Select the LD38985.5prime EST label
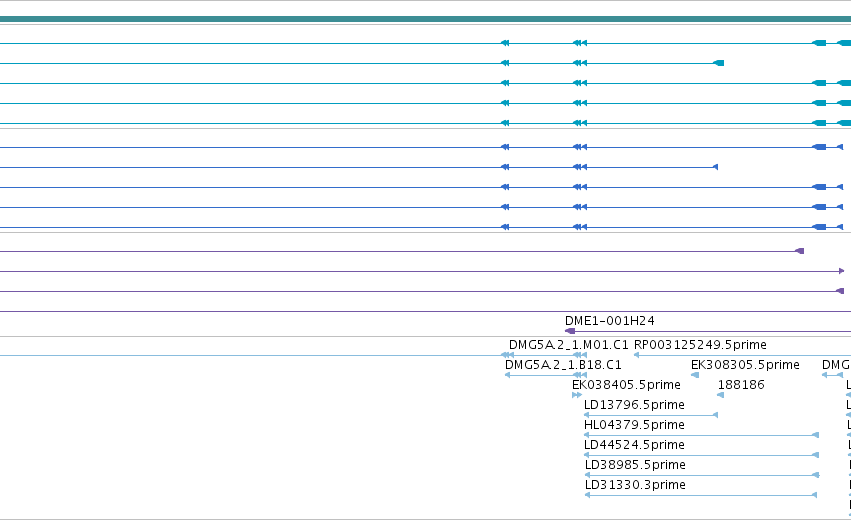This screenshot has width=851, height=520. point(635,465)
